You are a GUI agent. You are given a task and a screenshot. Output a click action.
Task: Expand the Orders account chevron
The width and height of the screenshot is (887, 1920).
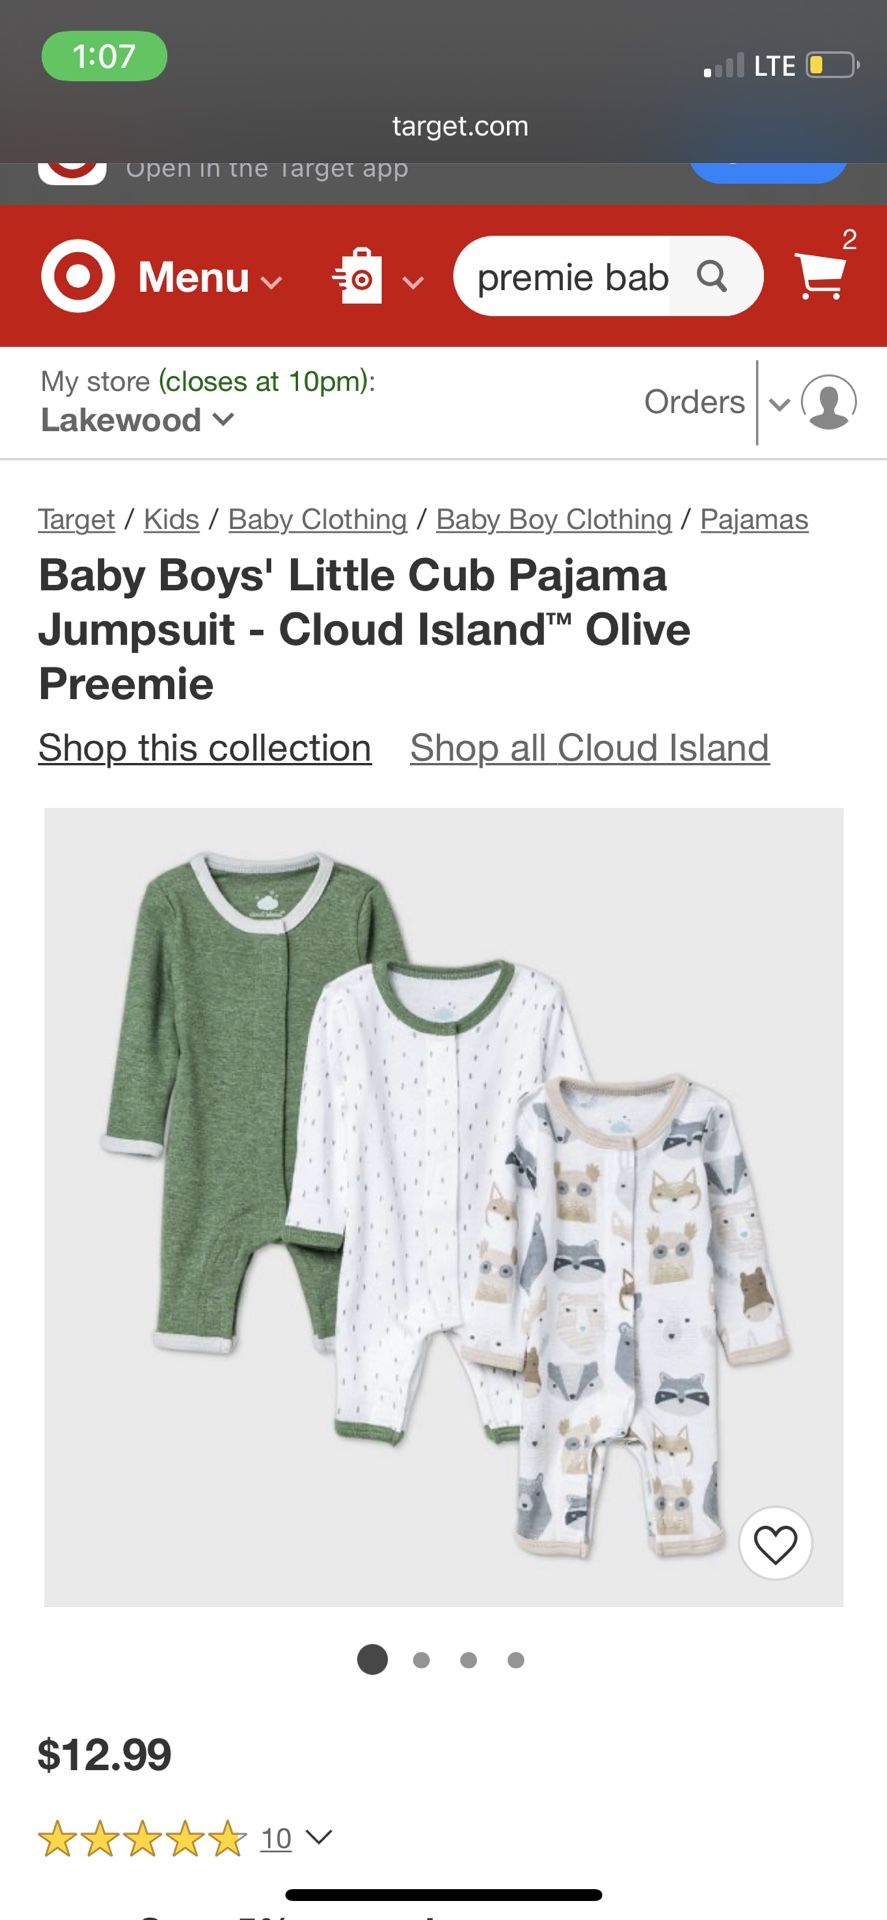point(780,403)
